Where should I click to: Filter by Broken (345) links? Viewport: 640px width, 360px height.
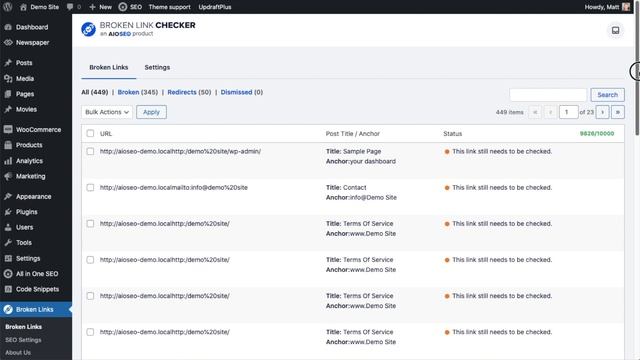[x=138, y=92]
